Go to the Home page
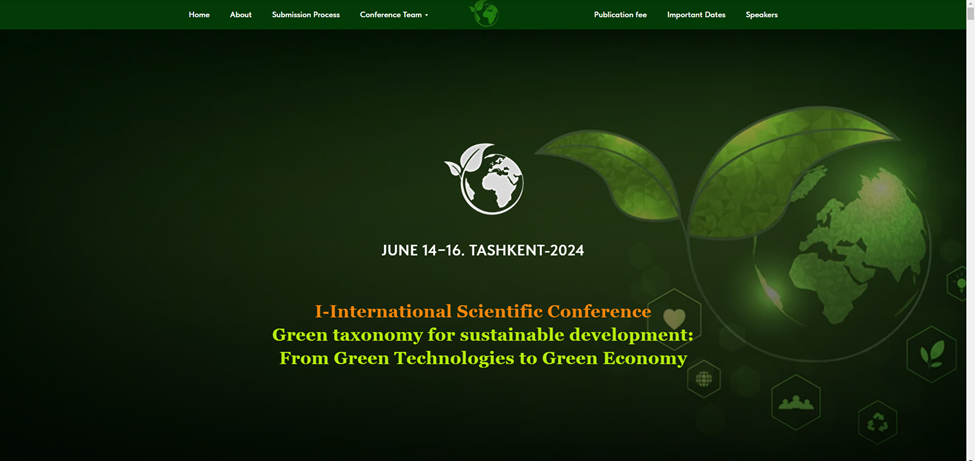The image size is (975, 461). pyautogui.click(x=199, y=15)
